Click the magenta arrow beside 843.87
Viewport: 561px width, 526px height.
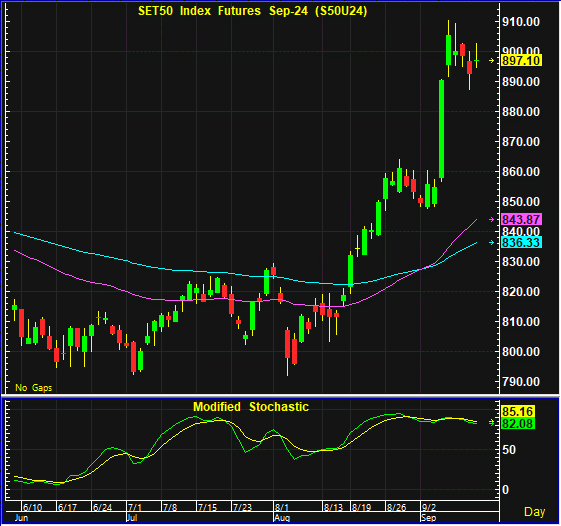coord(492,219)
